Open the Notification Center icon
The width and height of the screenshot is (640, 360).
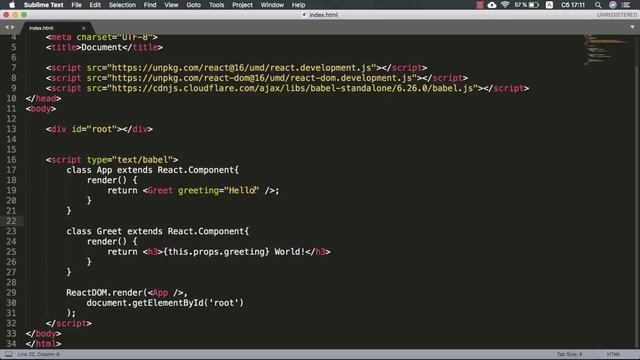[x=626, y=5]
